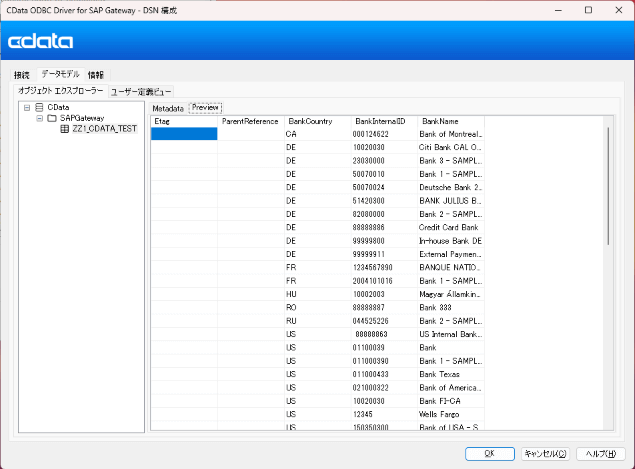Select BankCountry cell CA
Image resolution: width=635 pixels, height=469 pixels.
click(318, 134)
